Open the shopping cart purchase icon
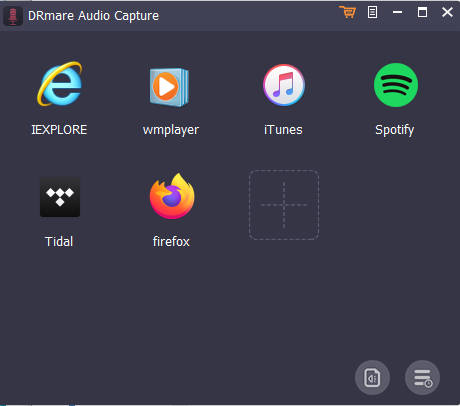The width and height of the screenshot is (460, 406). [347, 12]
